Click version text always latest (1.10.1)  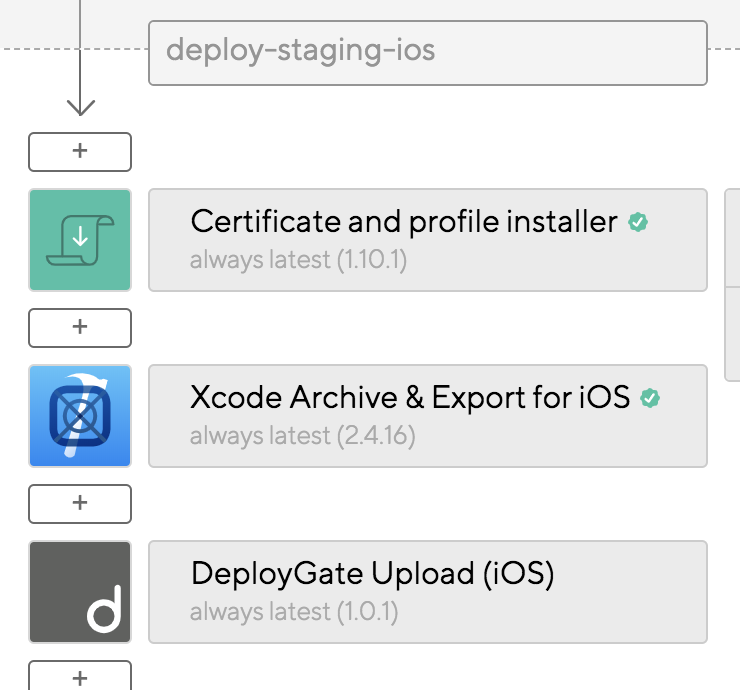coord(298,260)
